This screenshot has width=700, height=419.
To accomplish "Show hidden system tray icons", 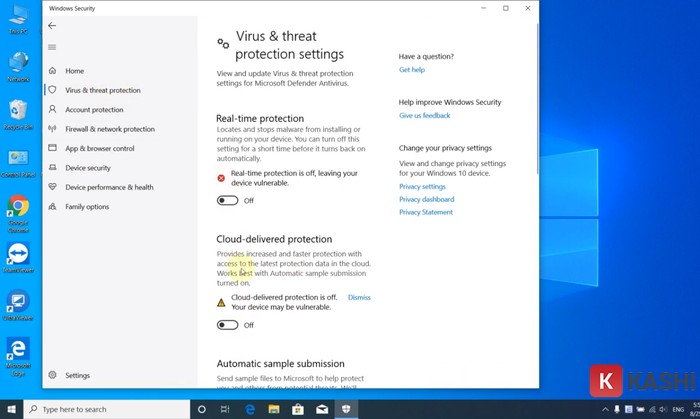I will click(605, 409).
